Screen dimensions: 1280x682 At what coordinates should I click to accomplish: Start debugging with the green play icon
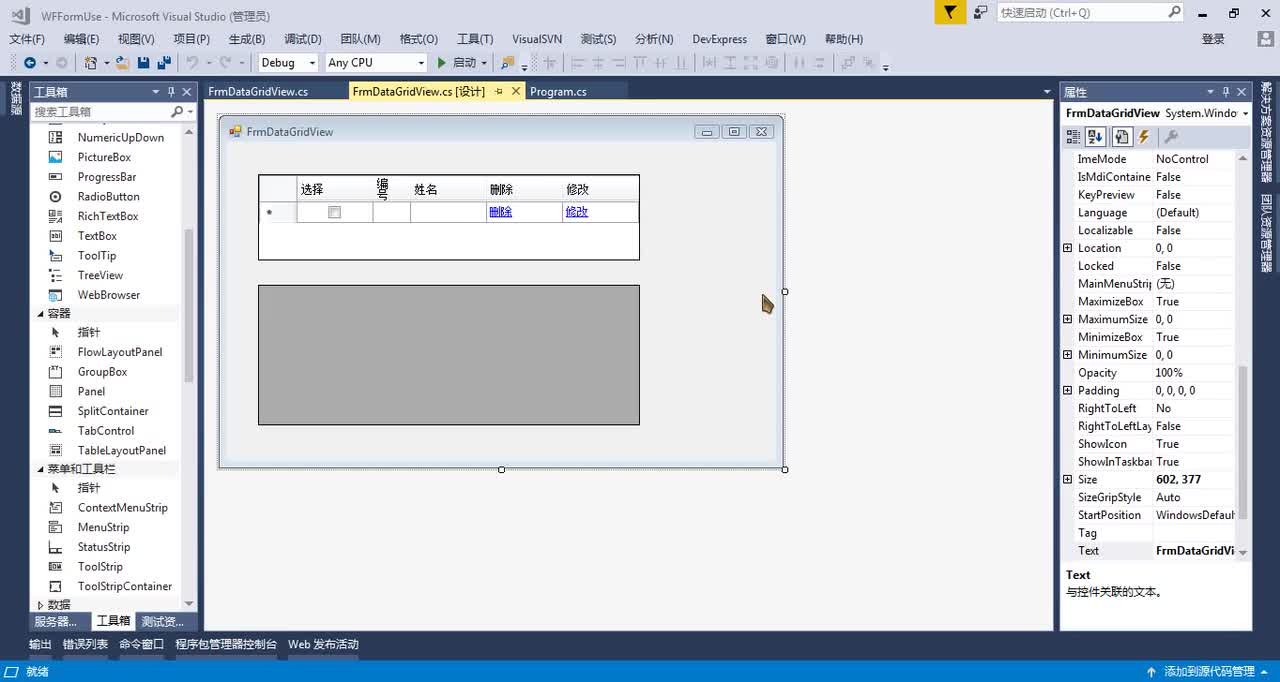442,62
